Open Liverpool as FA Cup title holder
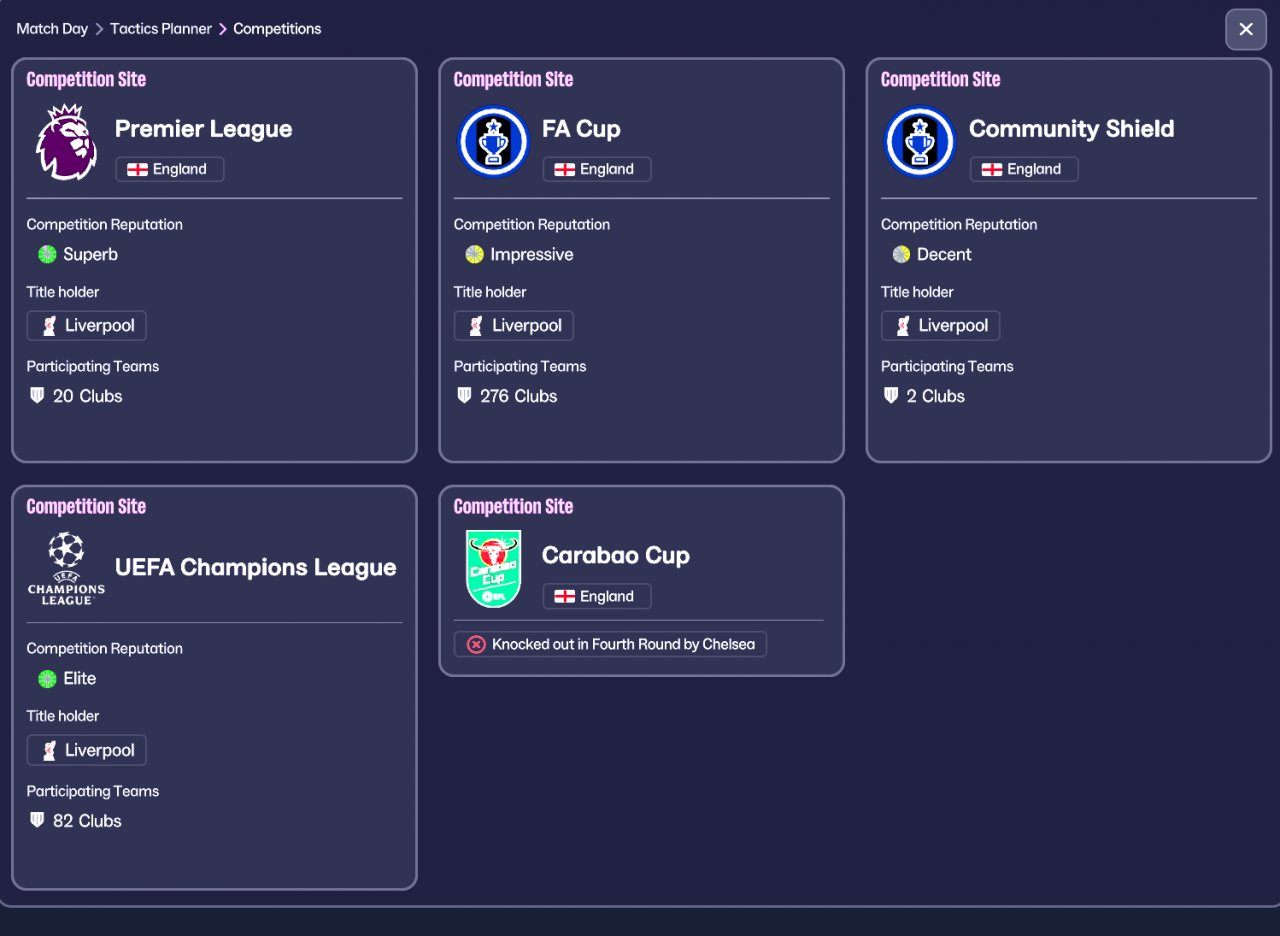This screenshot has width=1280, height=936. point(514,326)
